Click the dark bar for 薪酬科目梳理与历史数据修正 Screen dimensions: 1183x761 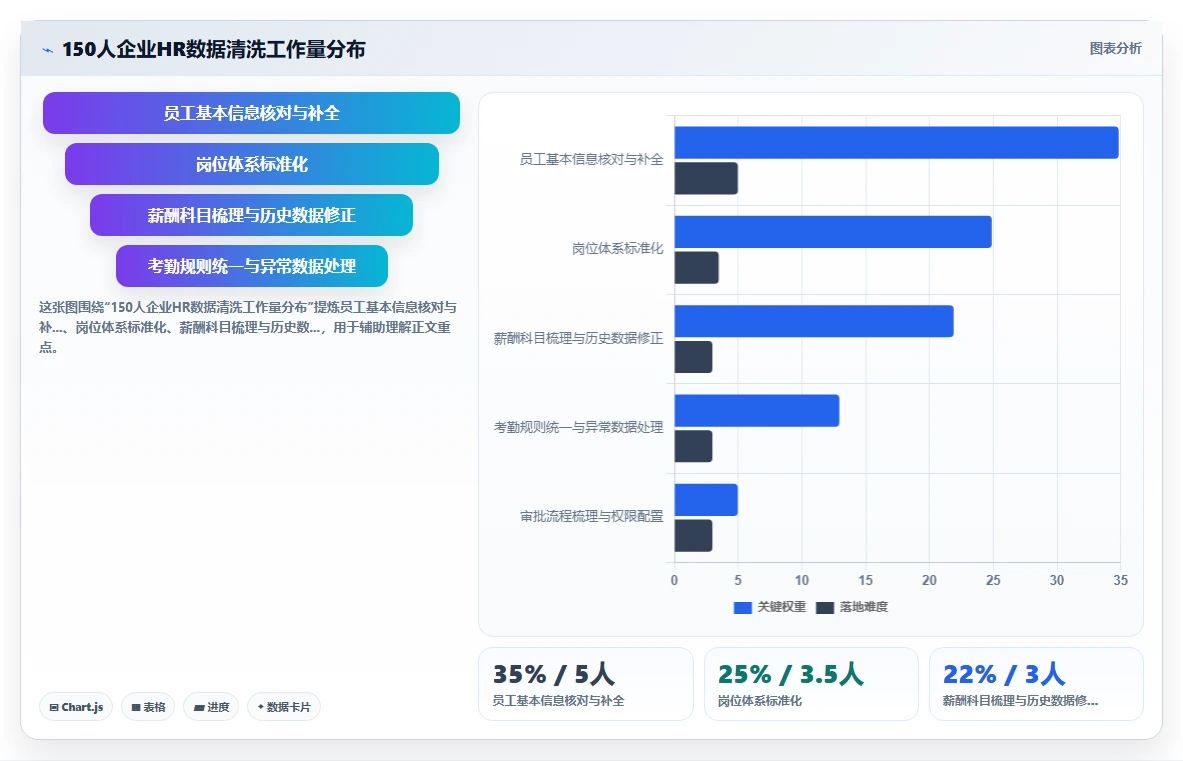(x=693, y=357)
